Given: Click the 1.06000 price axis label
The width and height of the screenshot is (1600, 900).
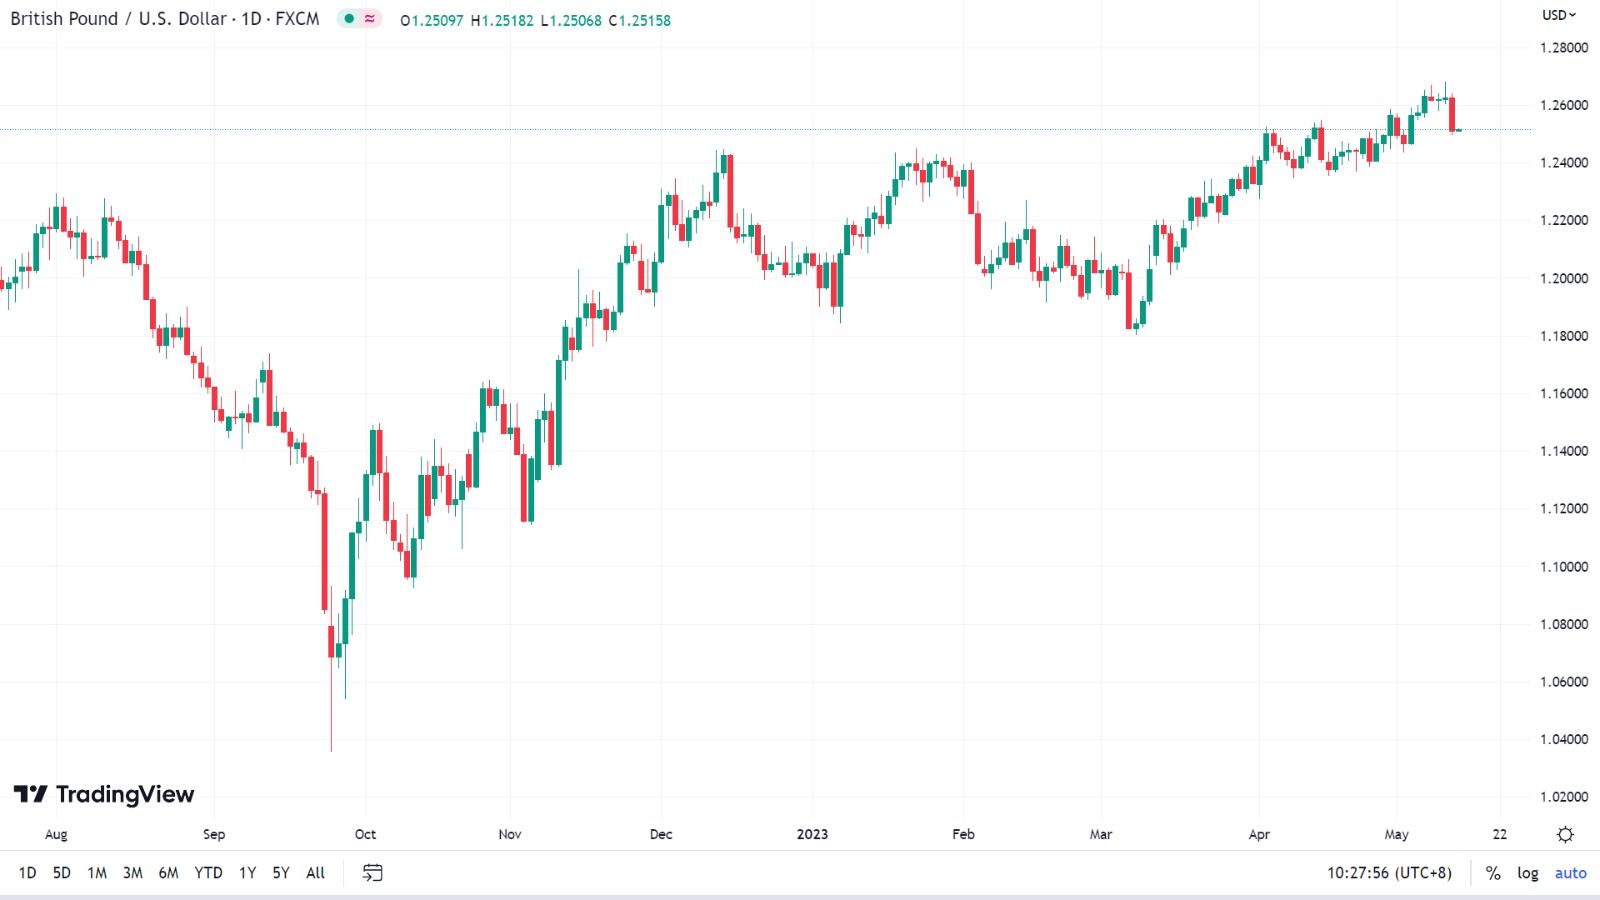Looking at the screenshot, I should [x=1564, y=682].
